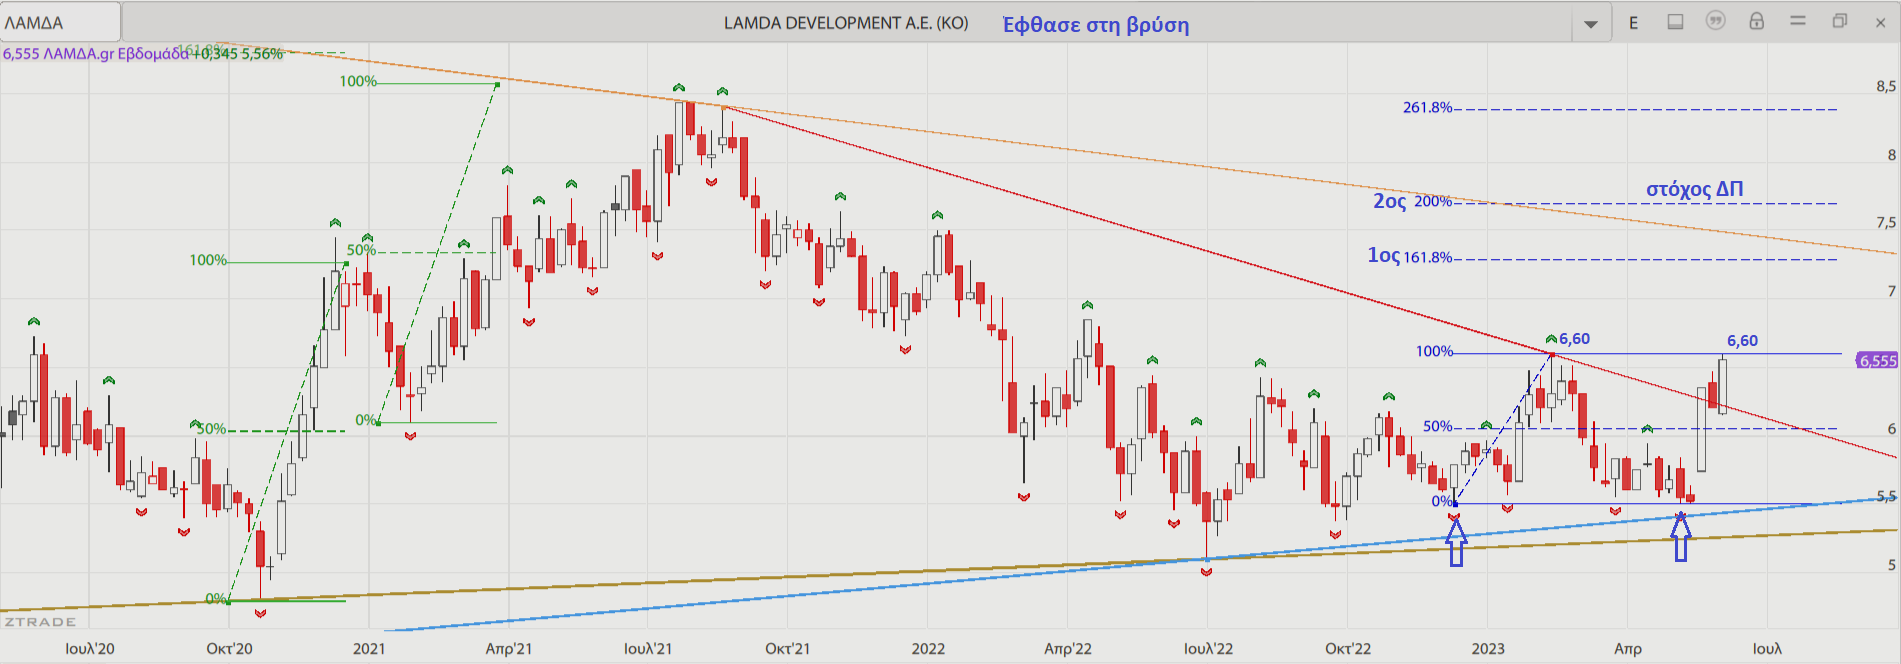Click the ΛΑΜΔΑ symbol input field
Screen dimensions: 1901x664
[x=60, y=22]
